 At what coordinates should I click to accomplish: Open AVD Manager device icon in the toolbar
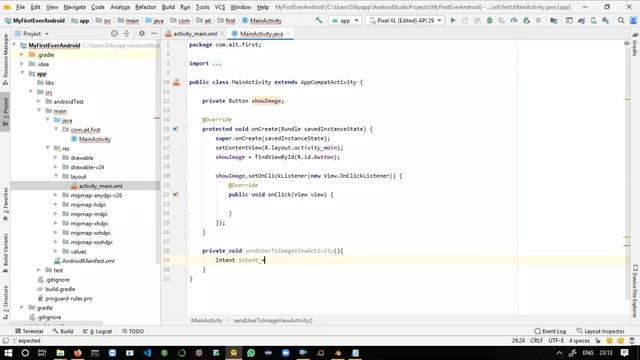click(593, 20)
